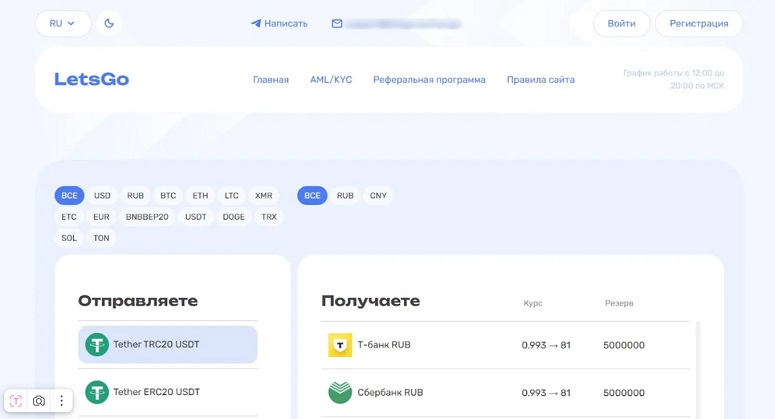Filter send currencies by BTC
775x419 pixels.
(168, 196)
